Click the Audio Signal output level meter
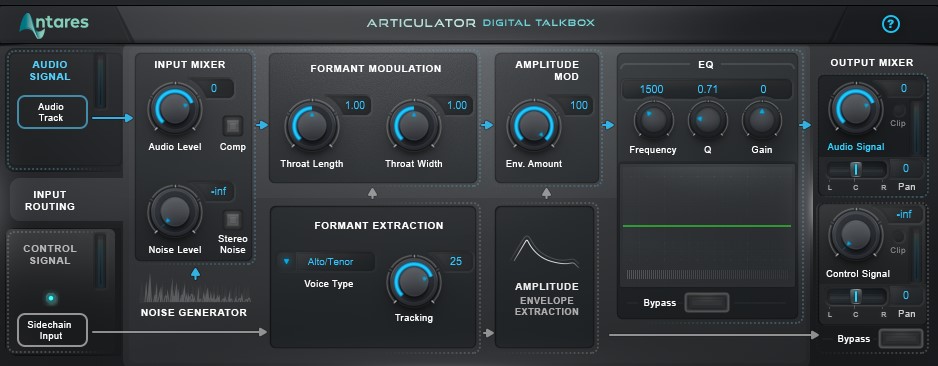This screenshot has width=938, height=366. 915,129
